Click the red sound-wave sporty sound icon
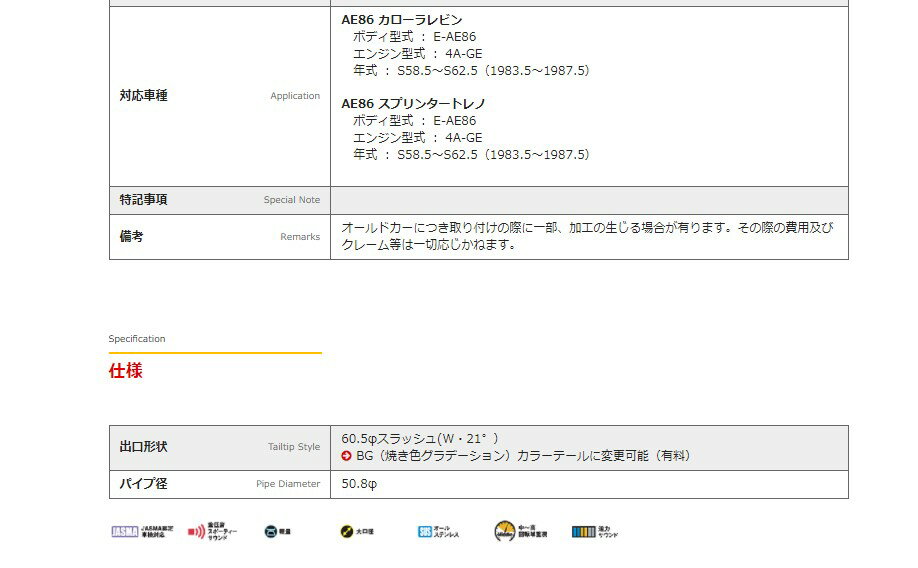918x568 pixels. [196, 531]
